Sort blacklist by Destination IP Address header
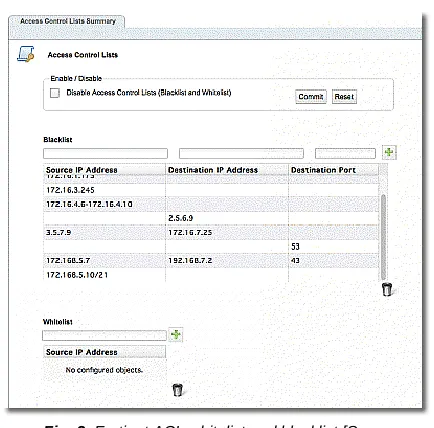Viewport: 434px width, 428px height. pyautogui.click(x=227, y=170)
